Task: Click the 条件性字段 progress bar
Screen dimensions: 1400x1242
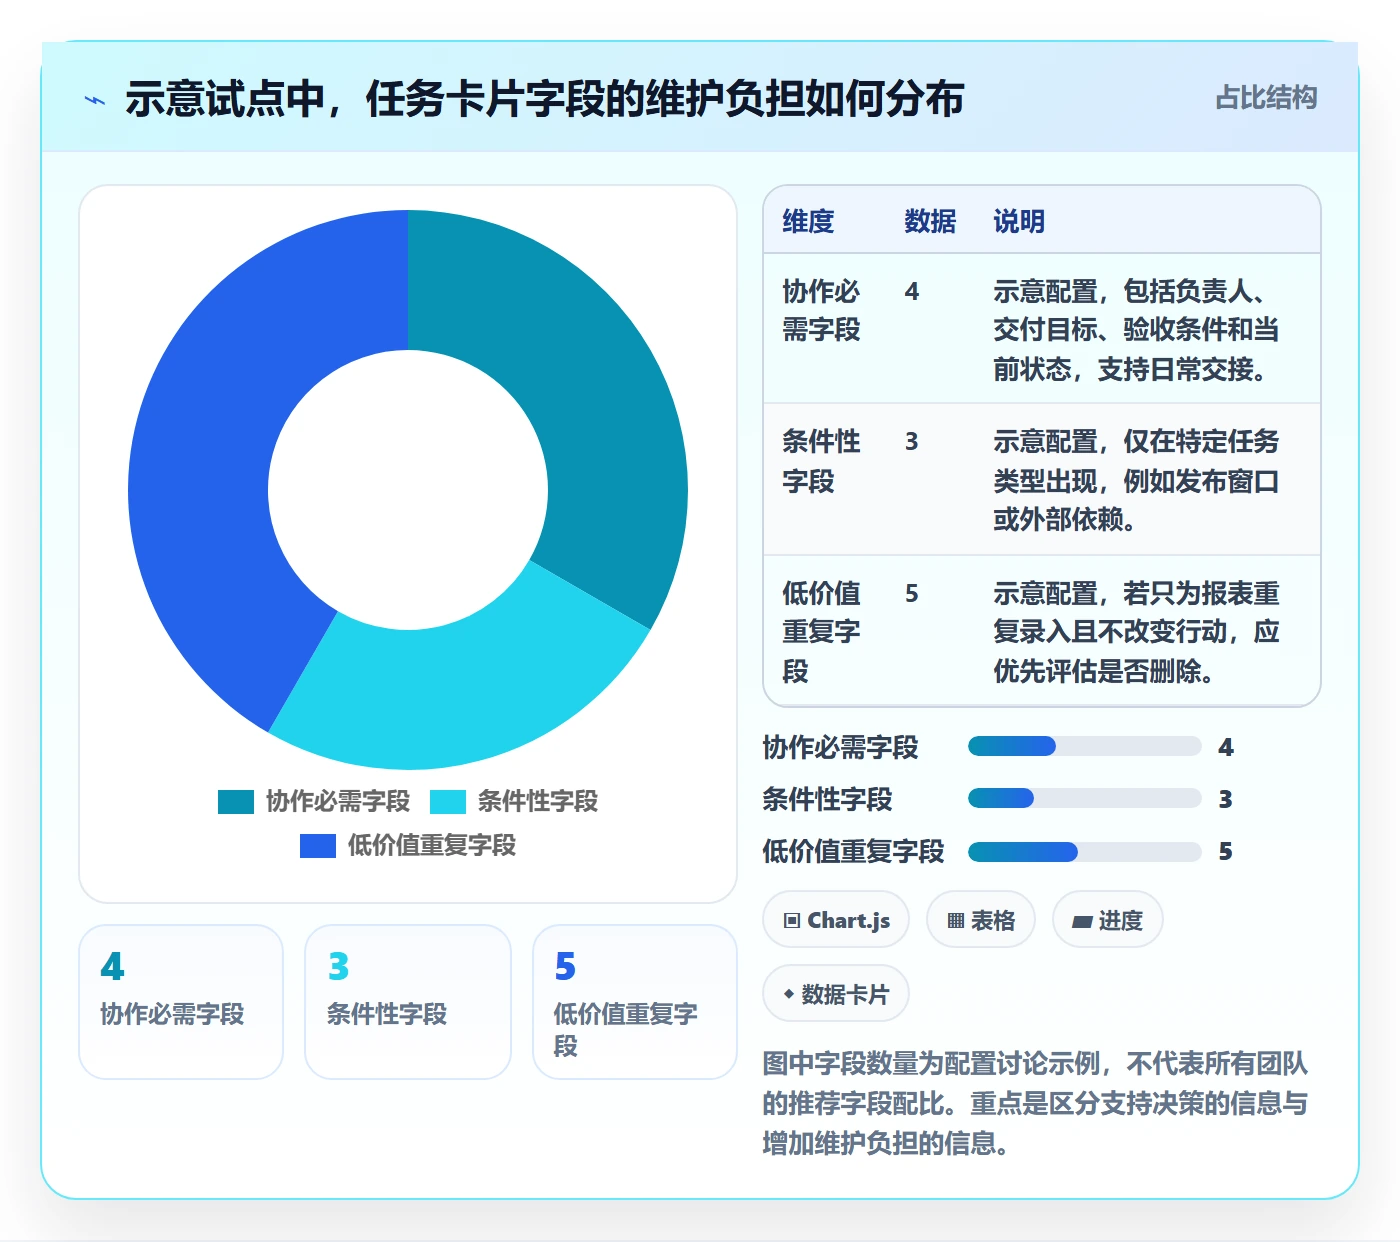Action: point(1084,798)
